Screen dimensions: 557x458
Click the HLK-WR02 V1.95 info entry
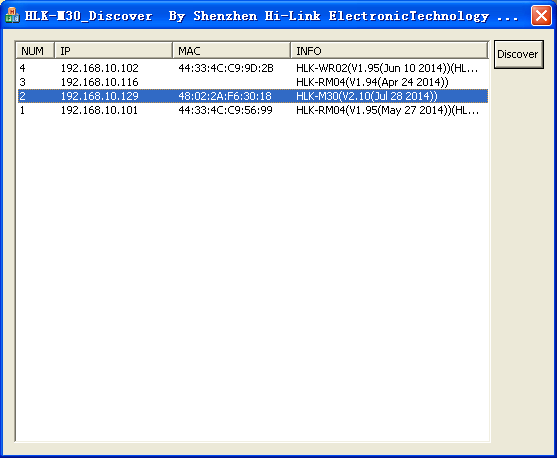(387, 68)
